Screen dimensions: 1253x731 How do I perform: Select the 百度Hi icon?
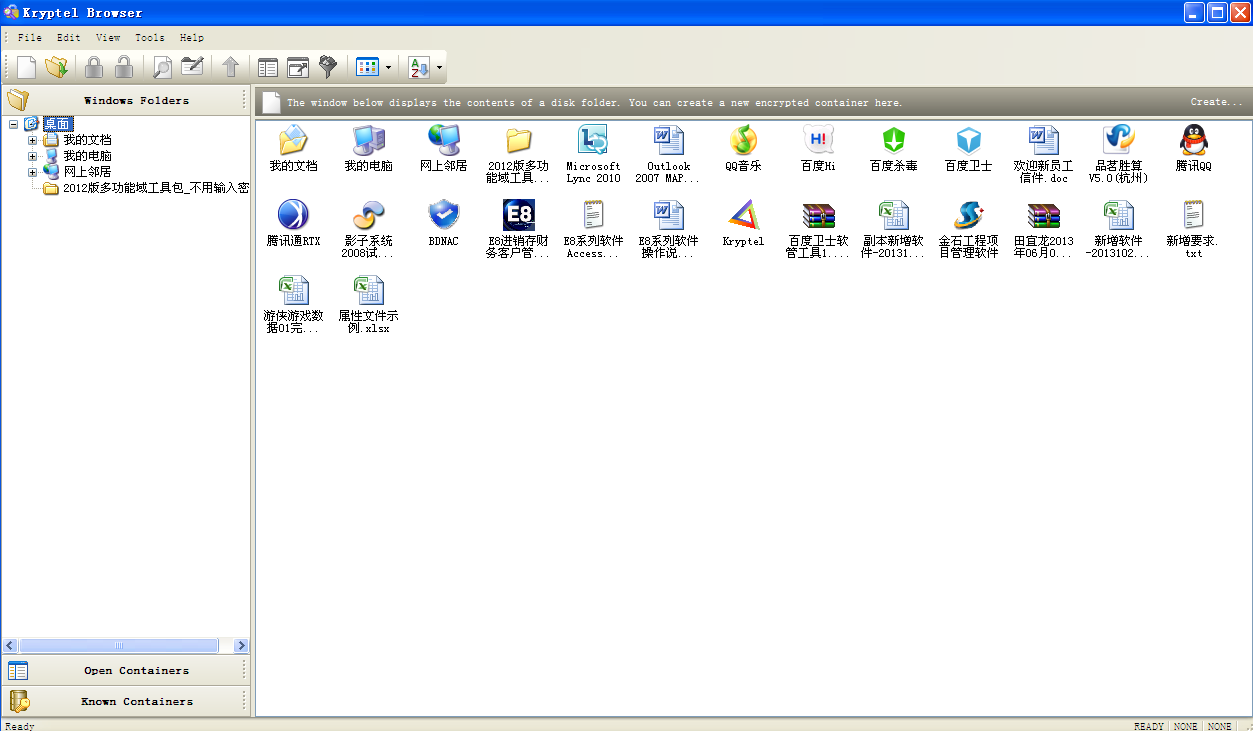coord(818,148)
